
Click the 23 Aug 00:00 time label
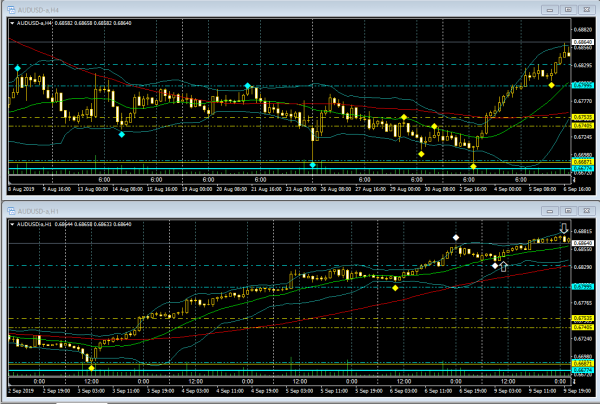301,189
